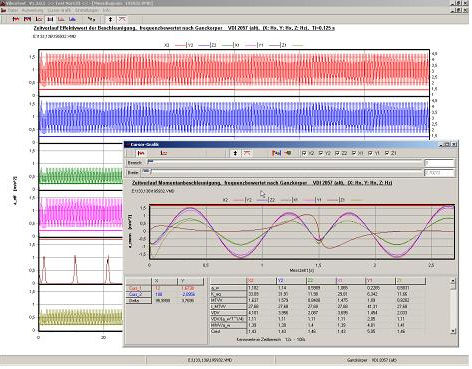Viewport: 472px width, 369px height.
Task: Click the a_w row header in results table
Action: pyautogui.click(x=228, y=288)
